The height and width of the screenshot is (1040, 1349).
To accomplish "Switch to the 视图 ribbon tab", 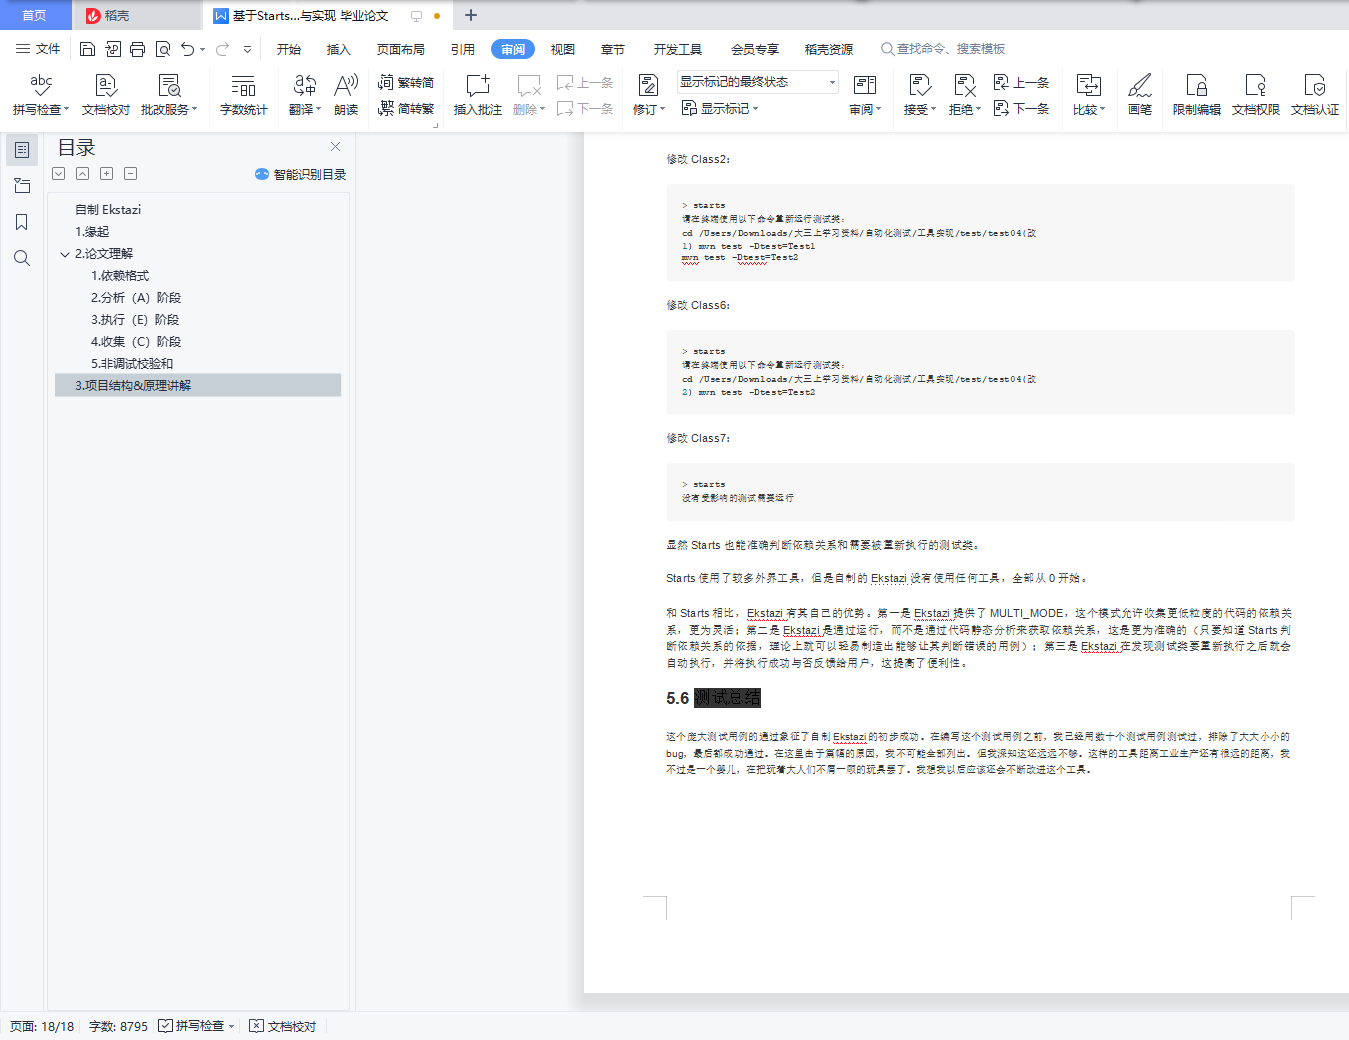I will (x=563, y=49).
